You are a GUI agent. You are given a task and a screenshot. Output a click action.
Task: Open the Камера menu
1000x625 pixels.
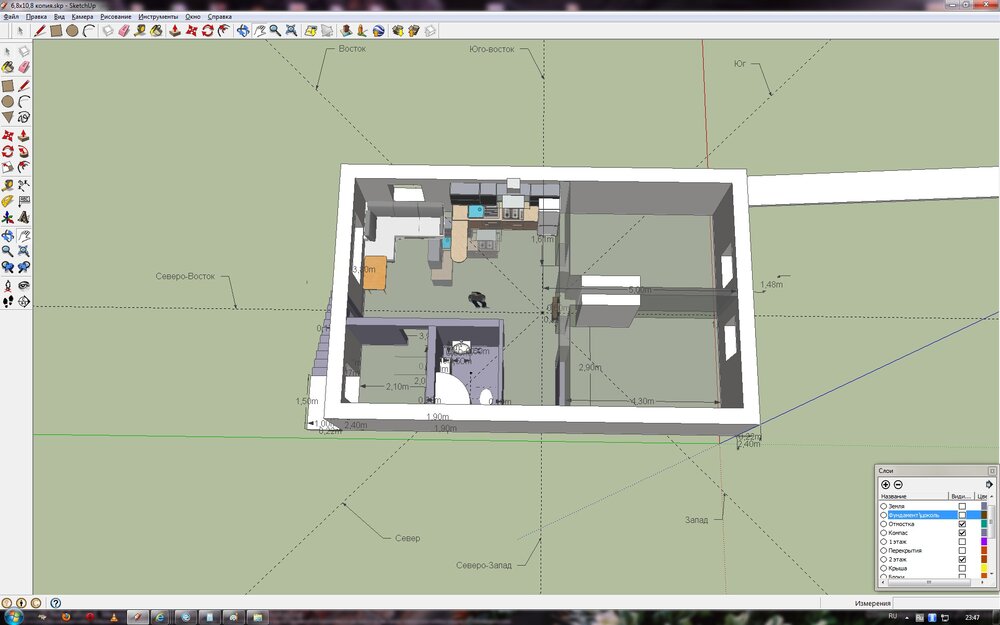82,17
